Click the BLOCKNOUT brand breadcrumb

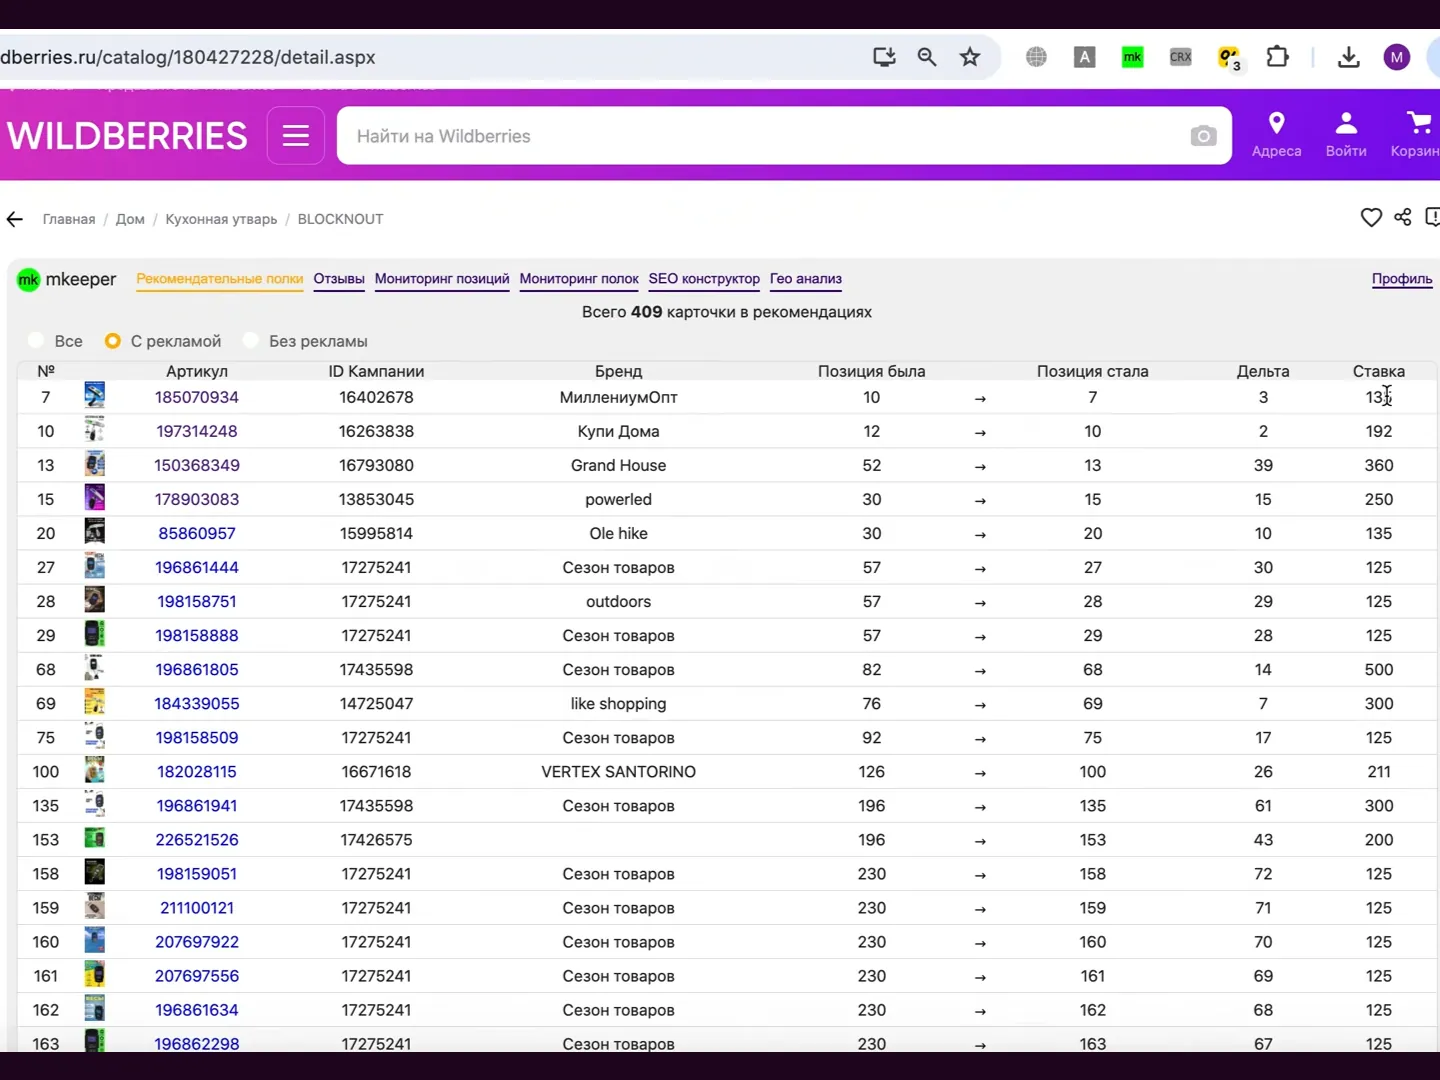(x=340, y=219)
